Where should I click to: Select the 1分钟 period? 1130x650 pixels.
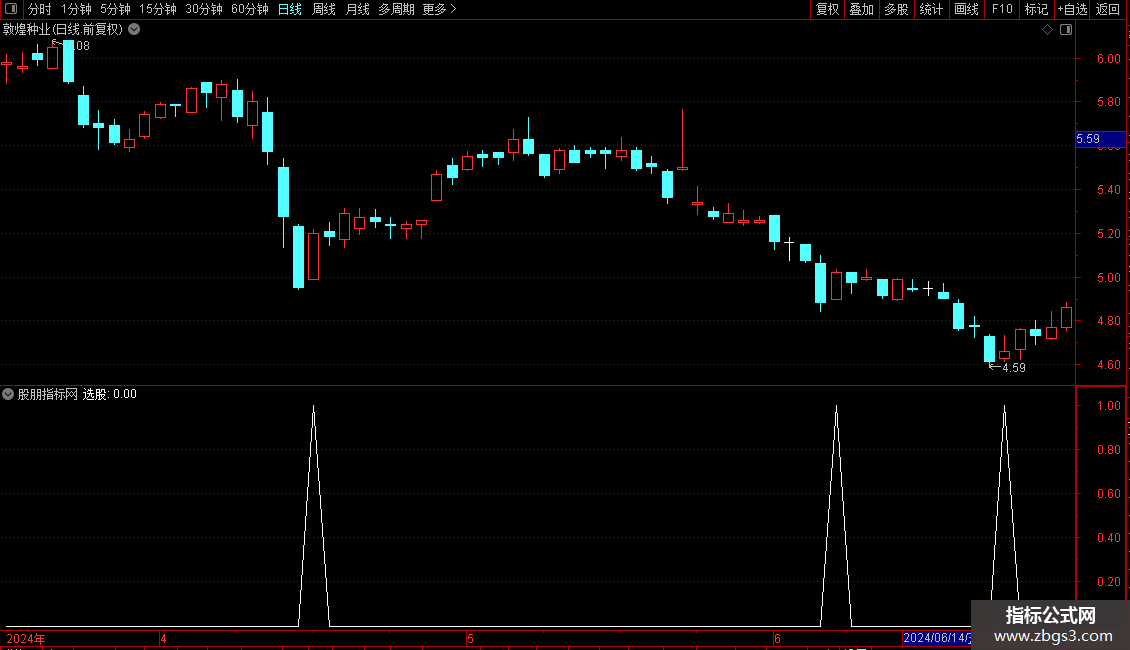coord(76,9)
